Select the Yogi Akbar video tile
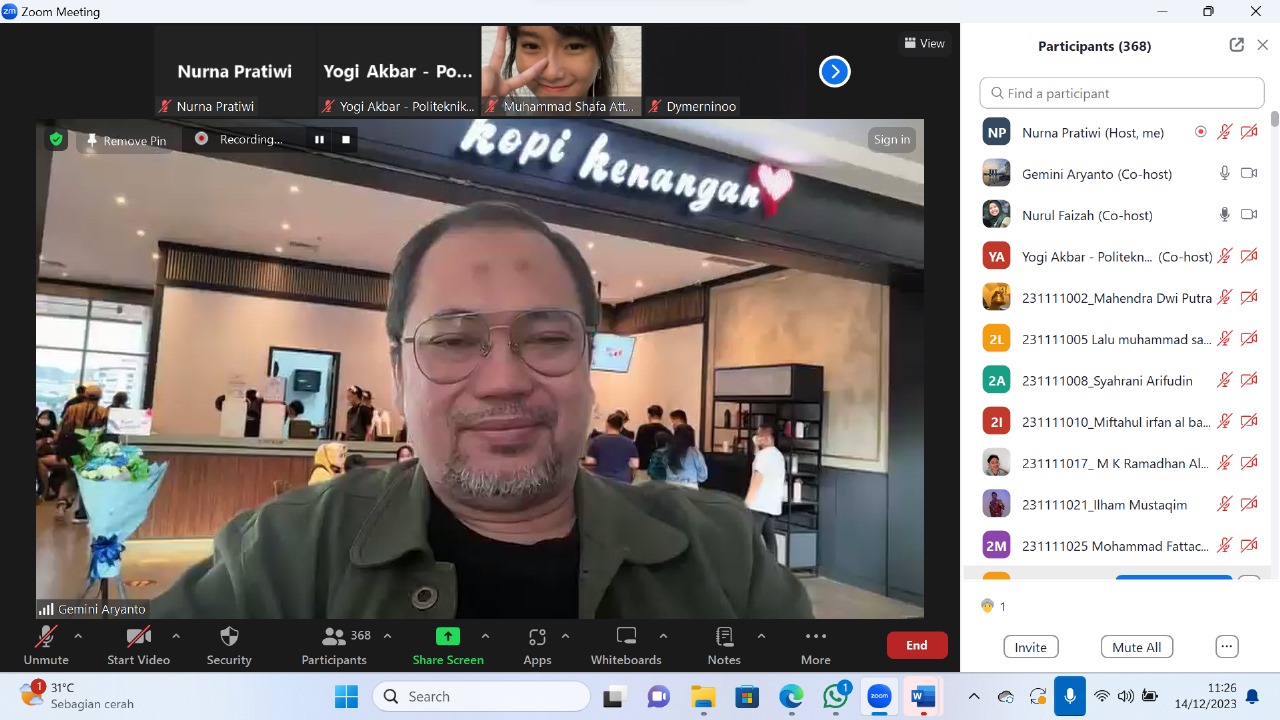 click(398, 71)
